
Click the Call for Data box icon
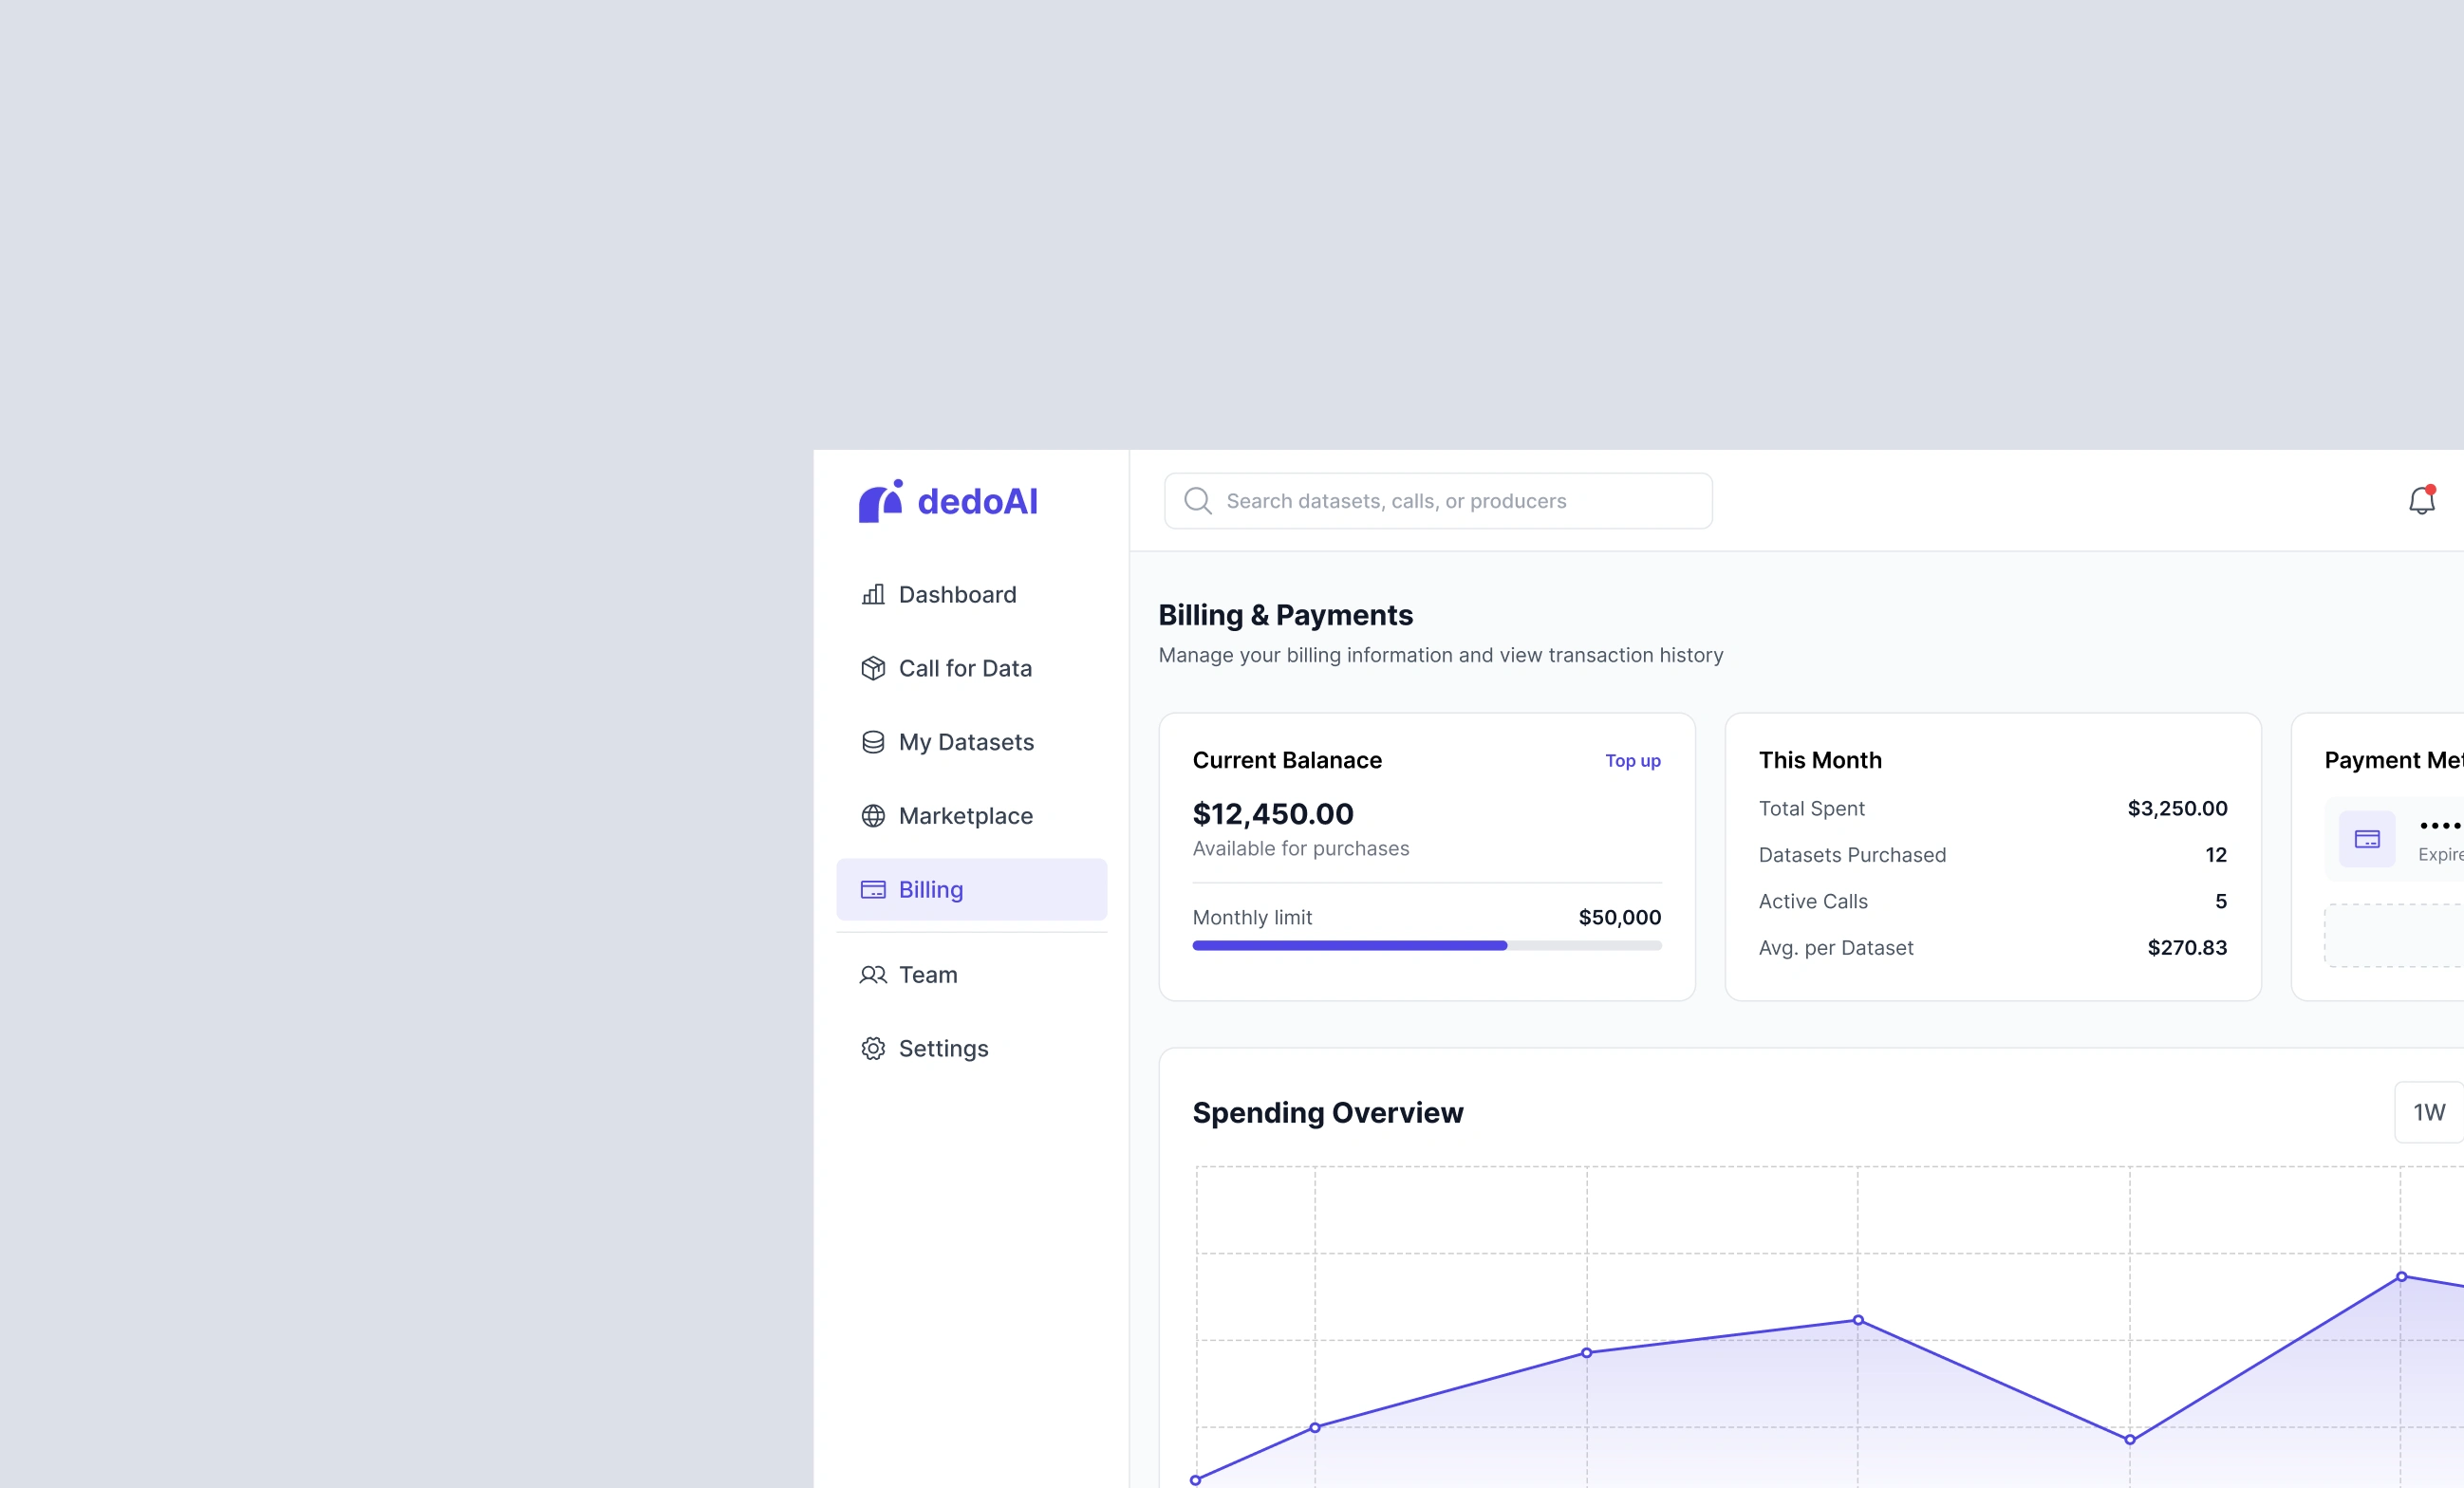pos(873,668)
